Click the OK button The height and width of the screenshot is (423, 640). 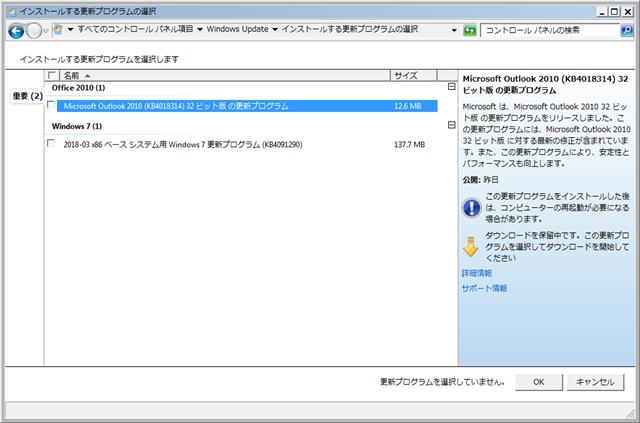(539, 382)
